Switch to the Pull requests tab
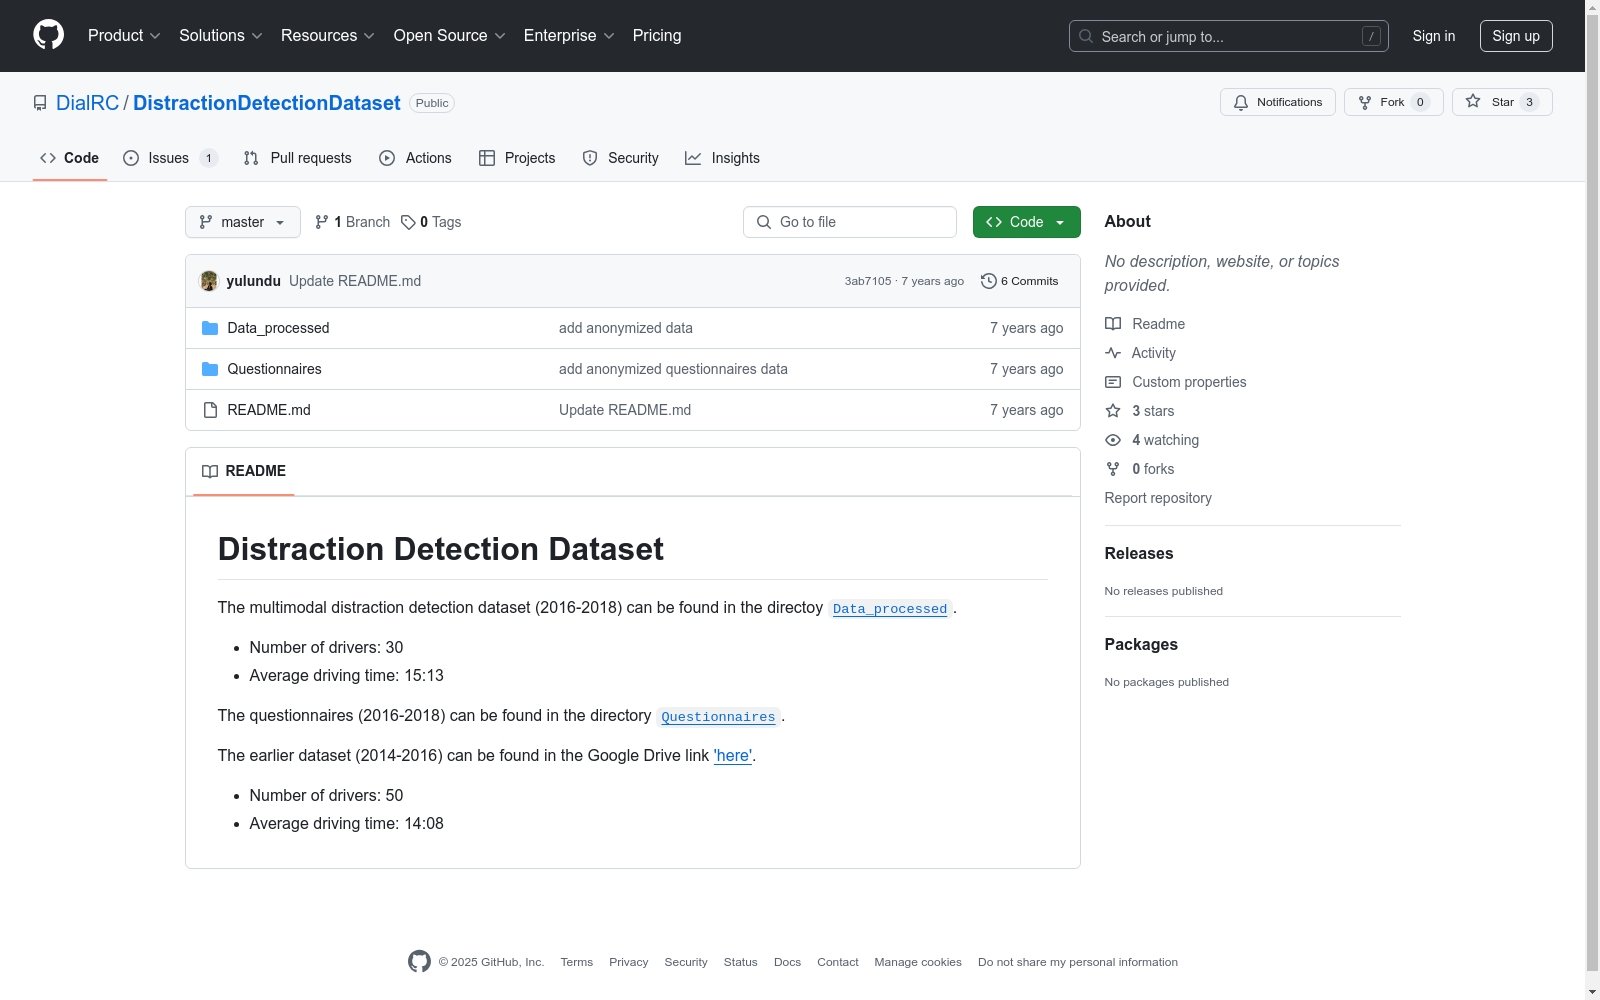This screenshot has width=1600, height=1000. coord(298,158)
